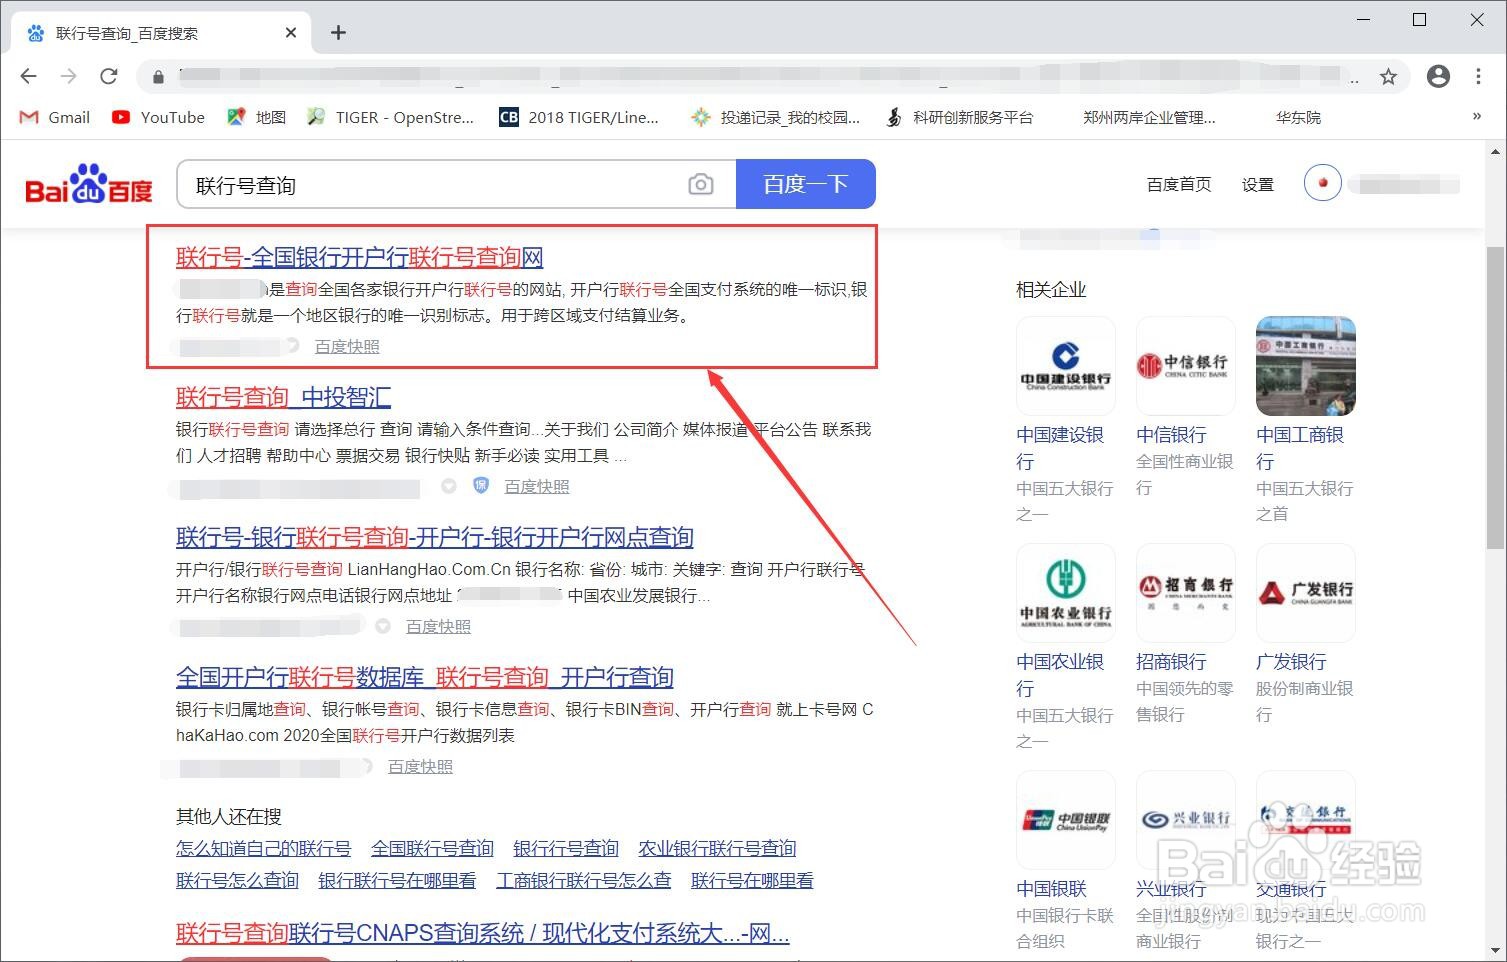Click the blue verification badge beside 中投智汇 result
This screenshot has height=962, width=1507.
[x=480, y=486]
